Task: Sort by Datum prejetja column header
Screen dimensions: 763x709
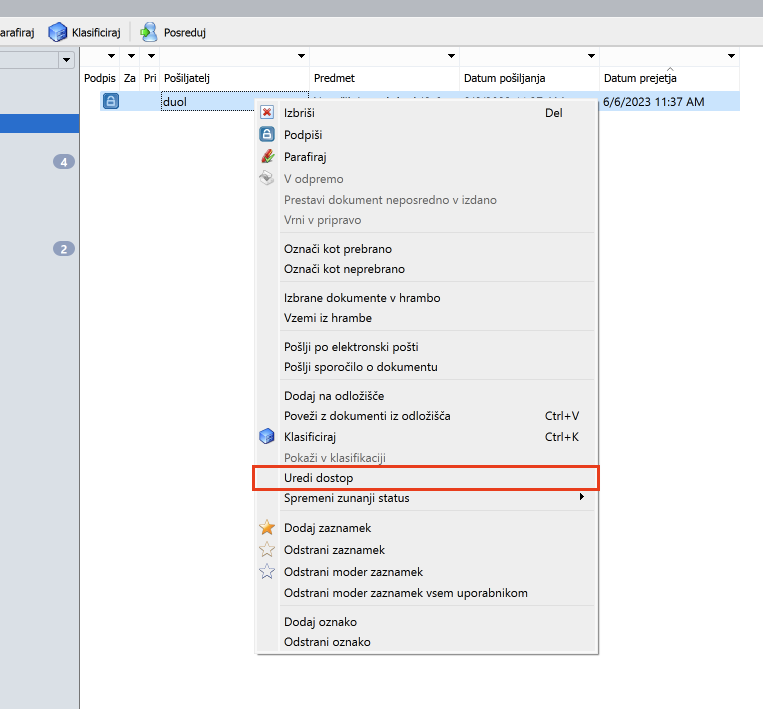Action: [x=640, y=78]
